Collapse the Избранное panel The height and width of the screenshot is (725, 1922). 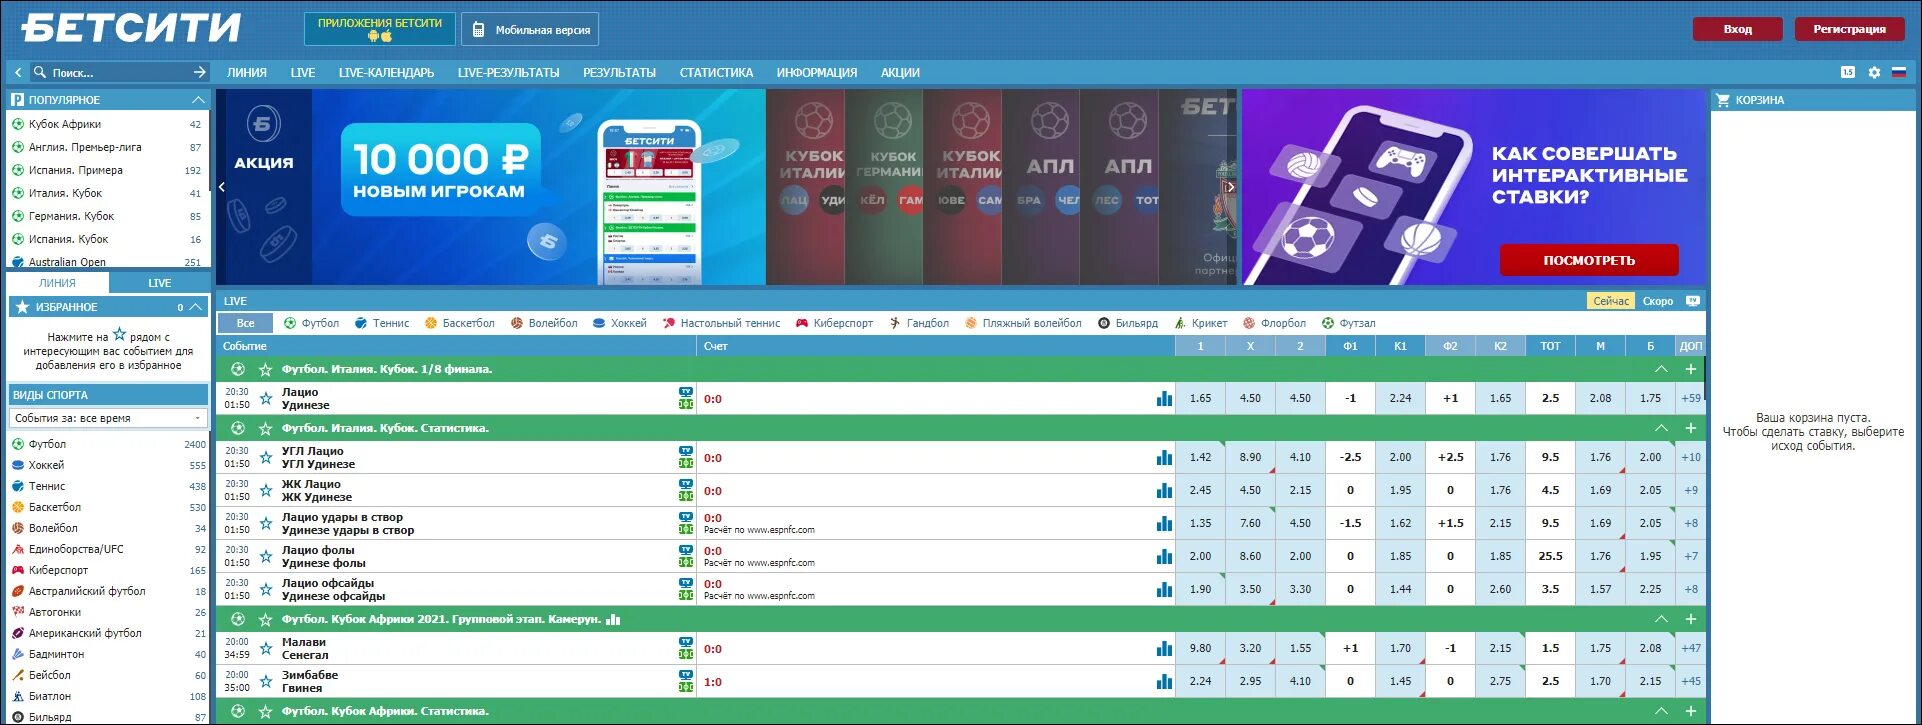point(196,307)
